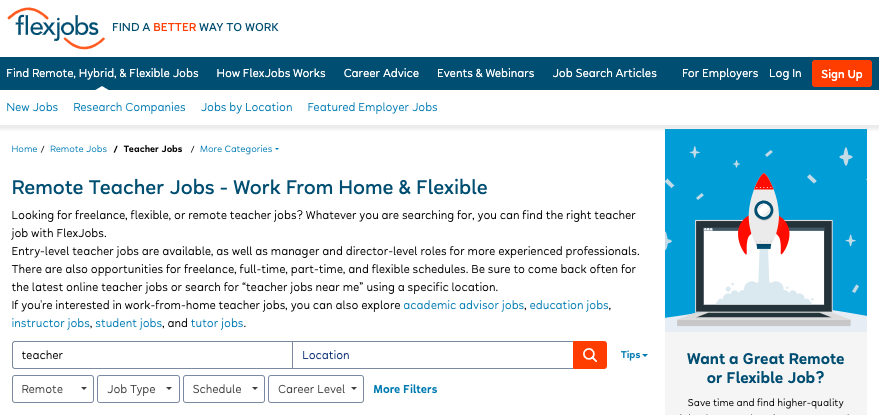Click the rocket laptop illustration
The height and width of the screenshot is (415, 879).
pyautogui.click(x=766, y=230)
